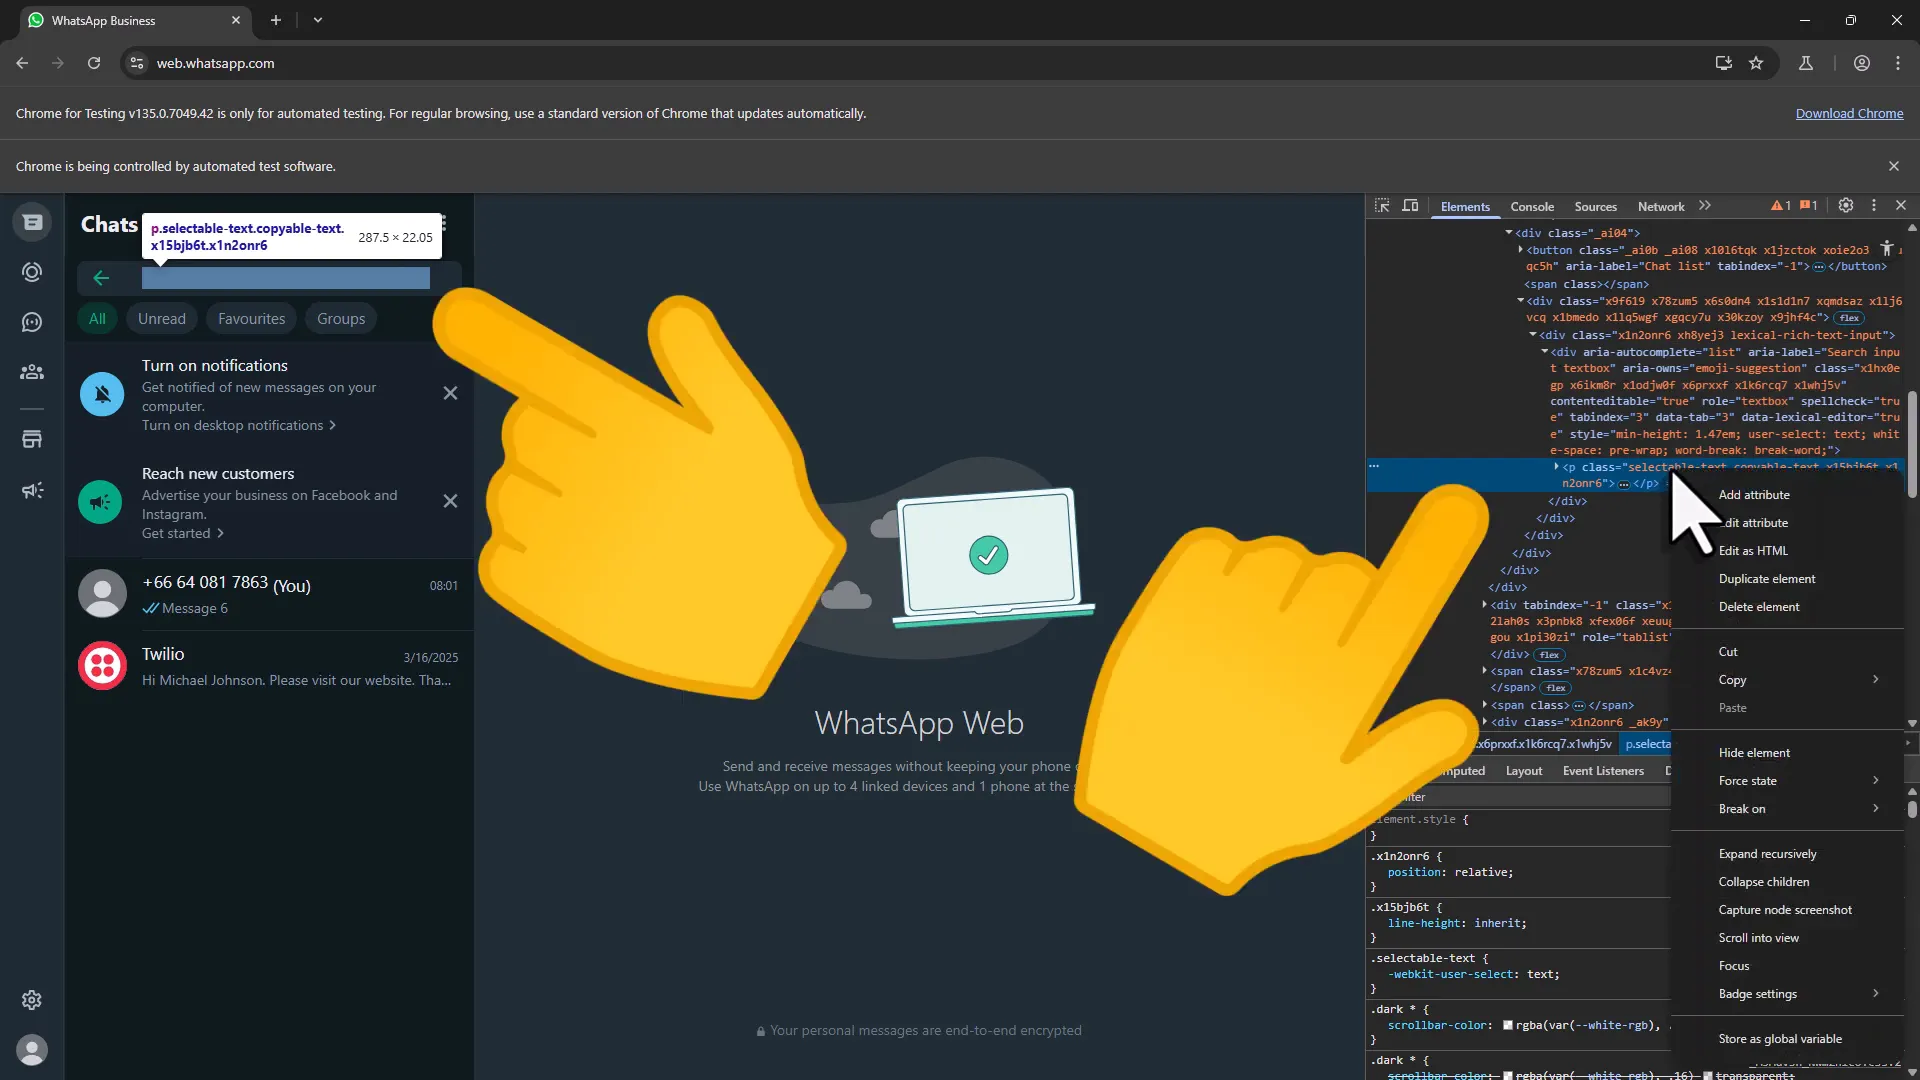
Task: Select the Unread chat filter
Action: point(162,319)
